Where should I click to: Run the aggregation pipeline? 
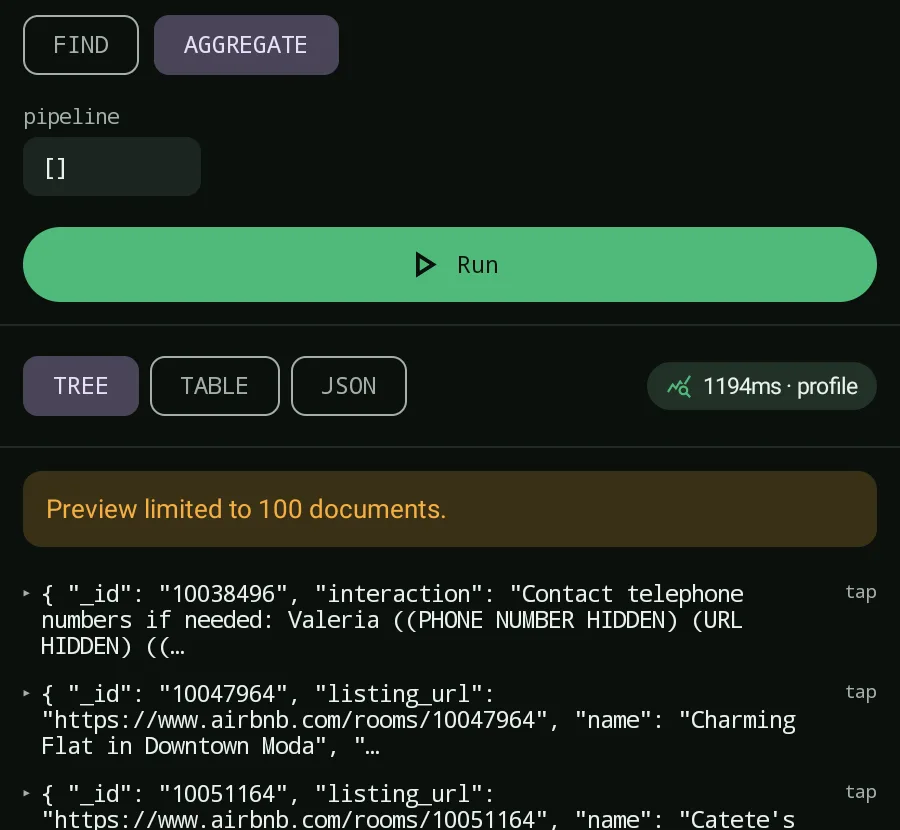450,265
